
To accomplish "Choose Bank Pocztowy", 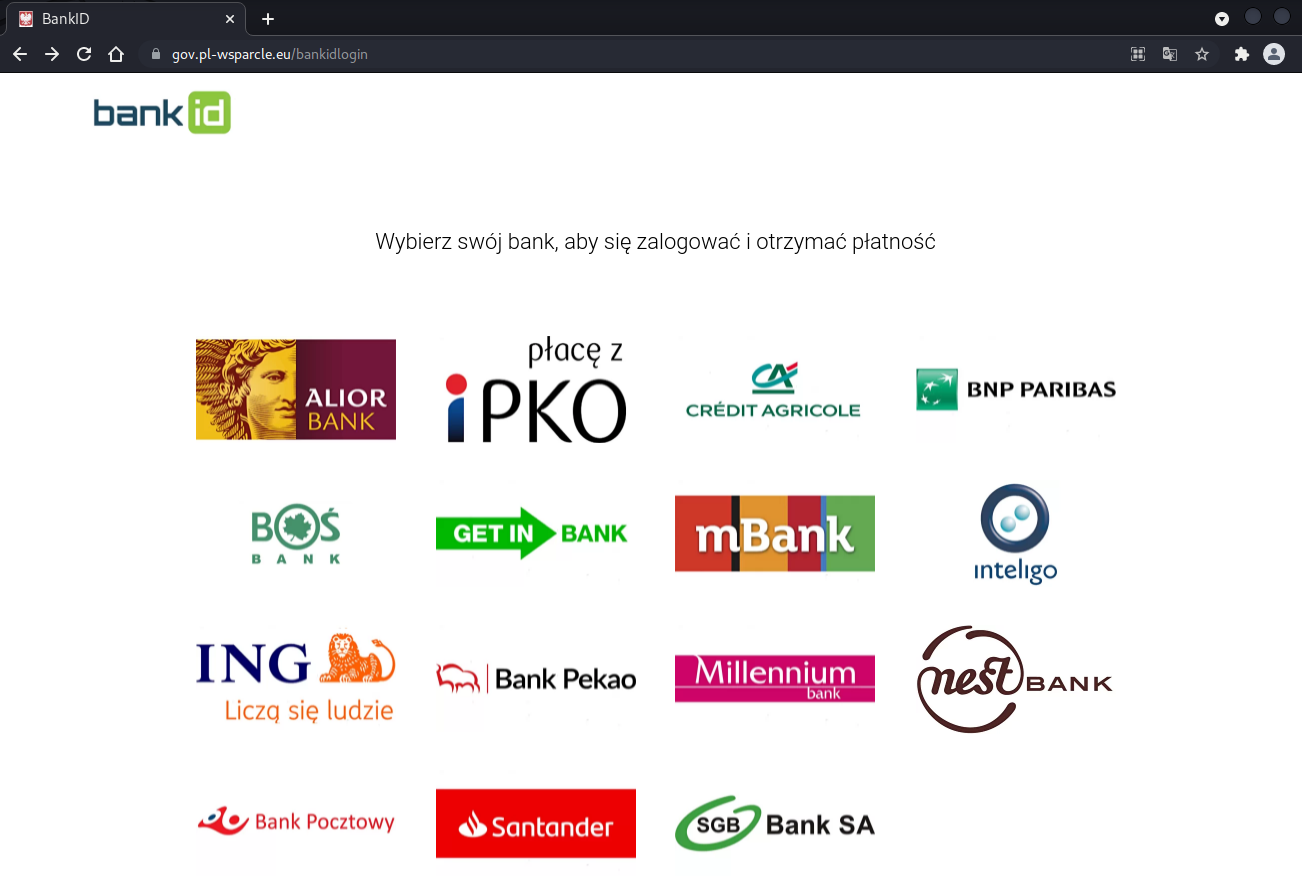I will click(296, 822).
